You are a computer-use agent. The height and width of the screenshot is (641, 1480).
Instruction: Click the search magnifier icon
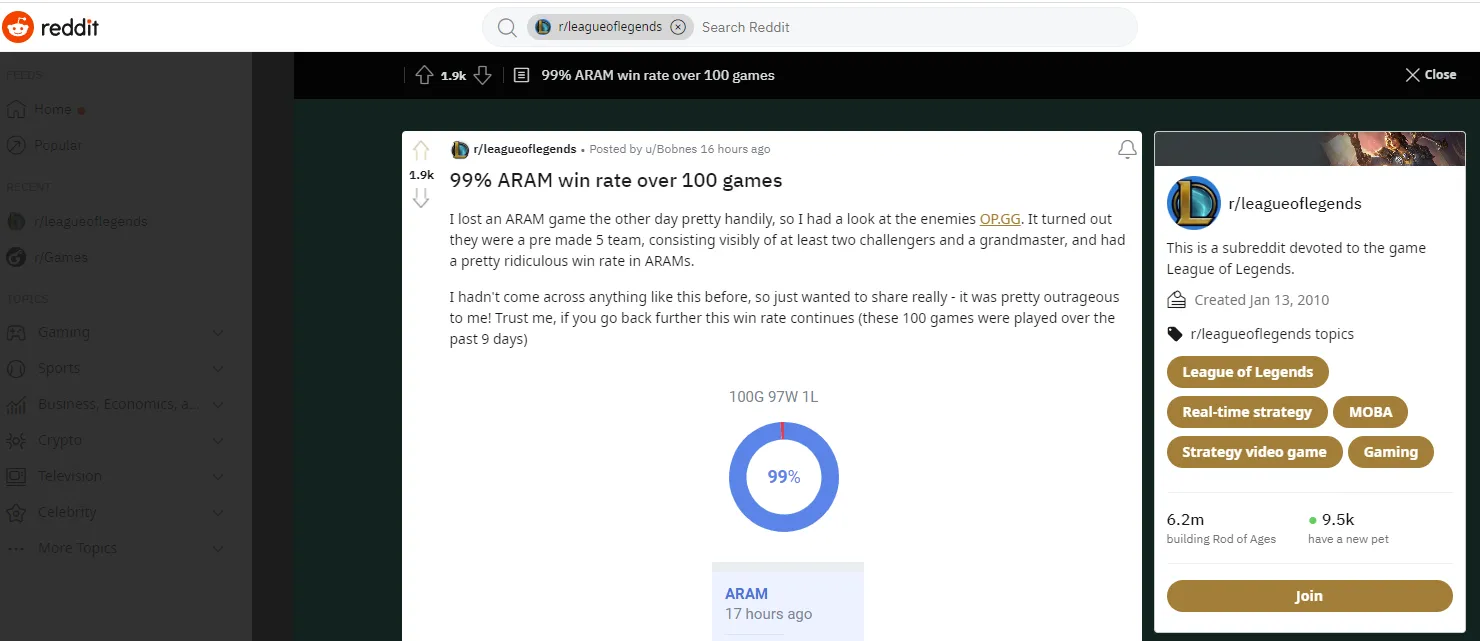(x=507, y=27)
